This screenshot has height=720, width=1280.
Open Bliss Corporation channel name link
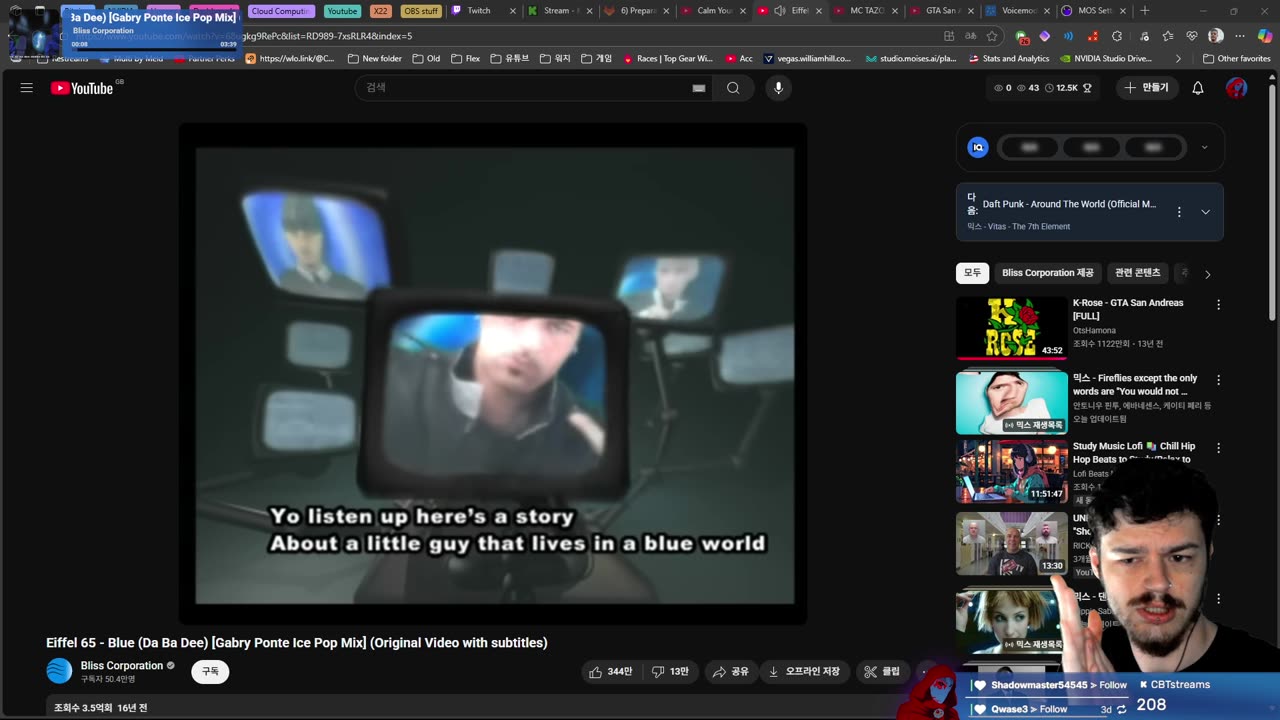coord(122,666)
